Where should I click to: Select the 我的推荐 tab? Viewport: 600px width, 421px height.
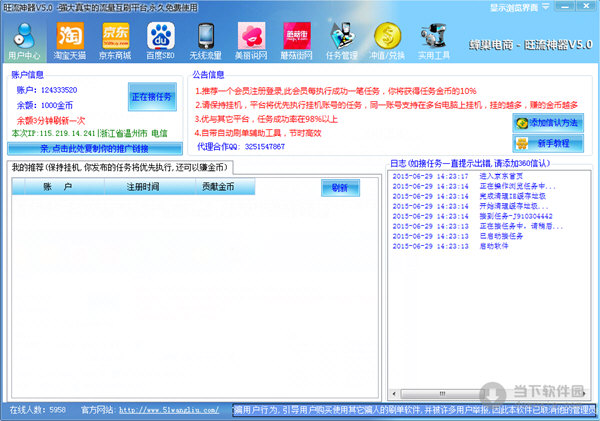pyautogui.click(x=120, y=167)
